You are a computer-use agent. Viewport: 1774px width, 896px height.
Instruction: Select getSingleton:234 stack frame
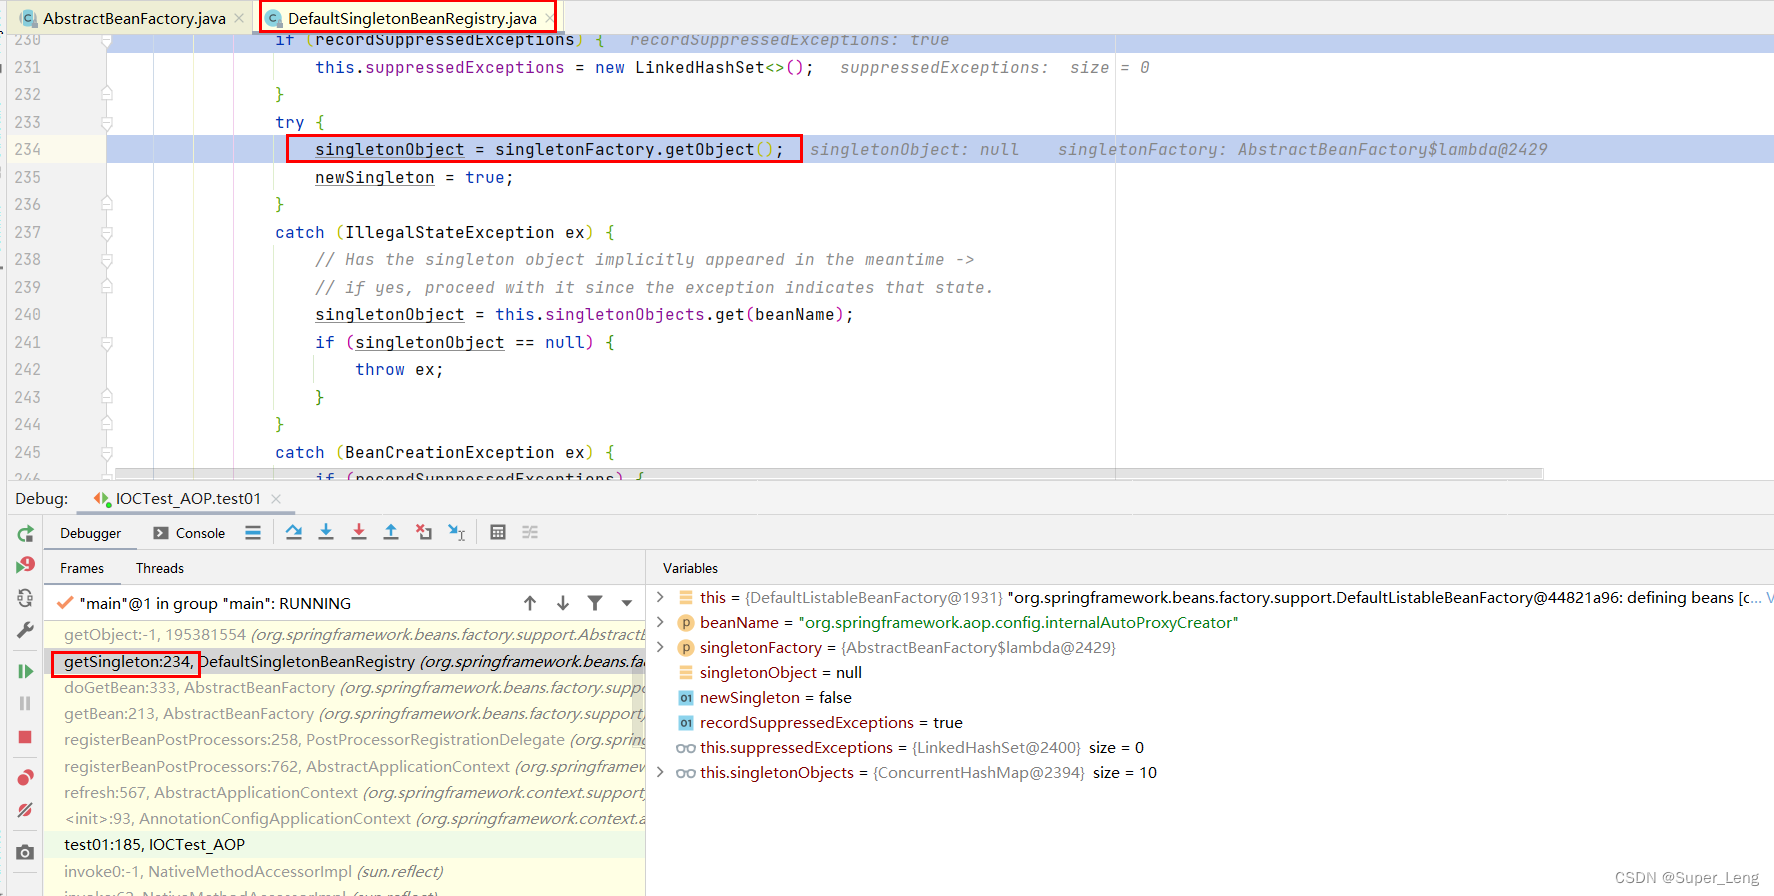(345, 661)
